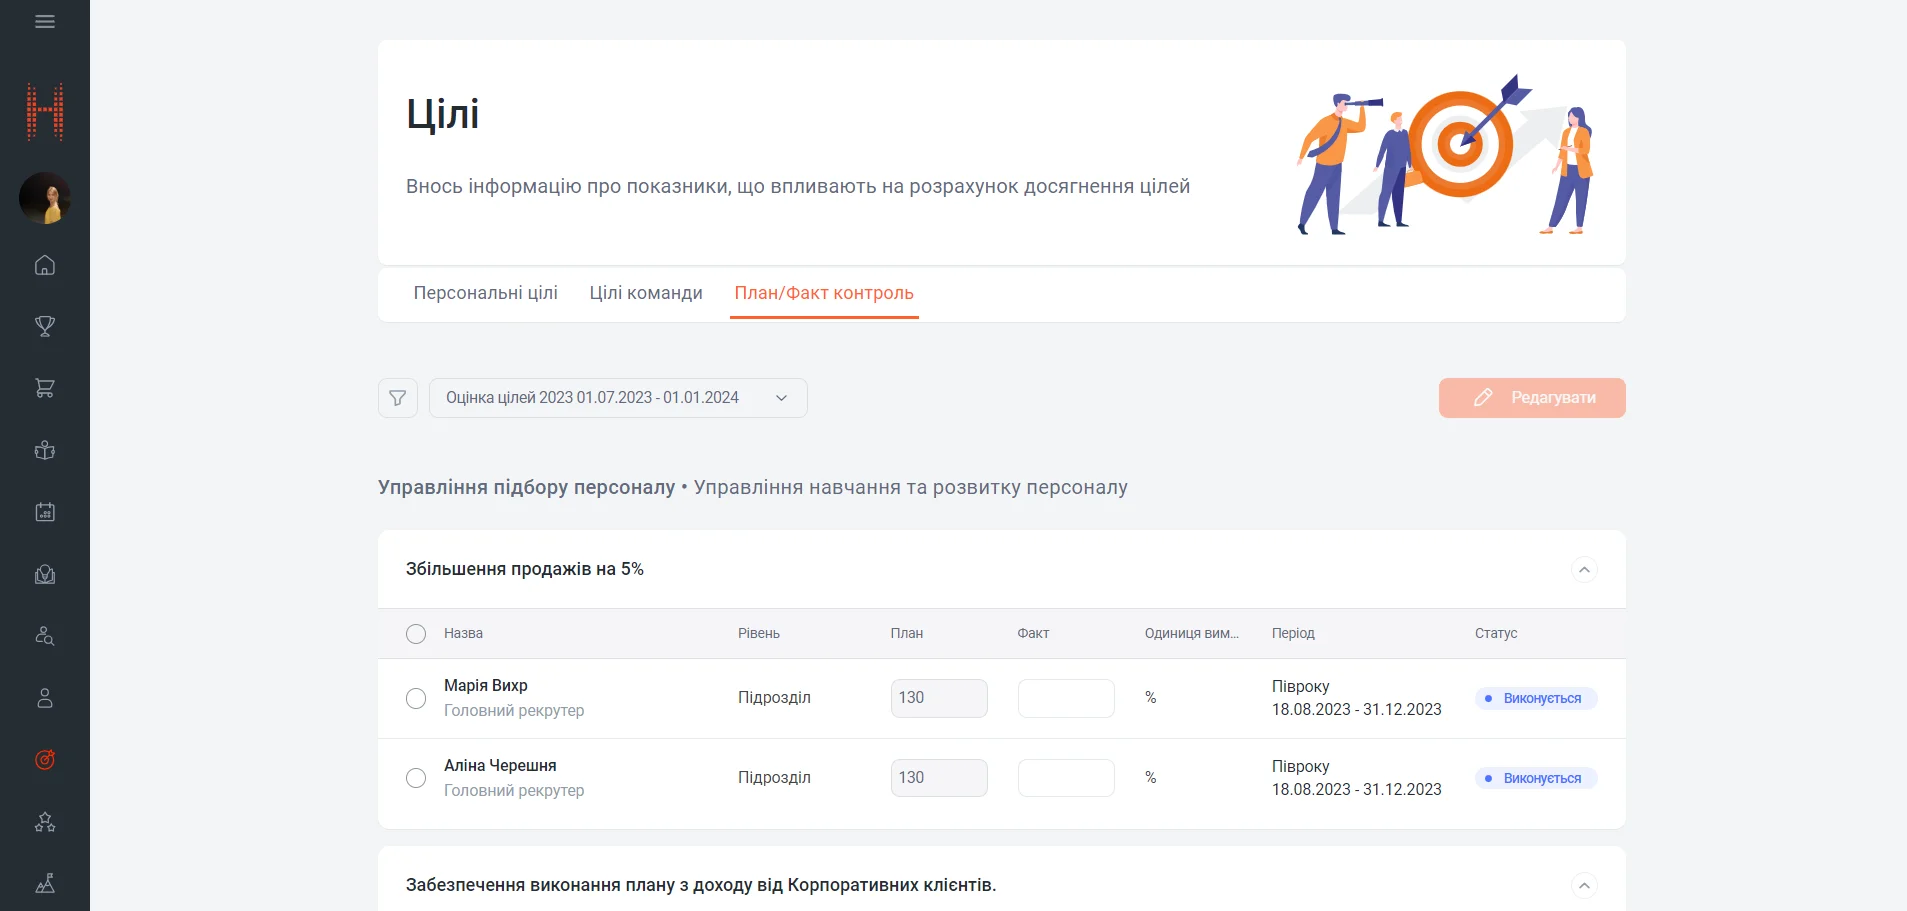
Task: Switch to Персональні цілі tab
Action: pyautogui.click(x=485, y=293)
